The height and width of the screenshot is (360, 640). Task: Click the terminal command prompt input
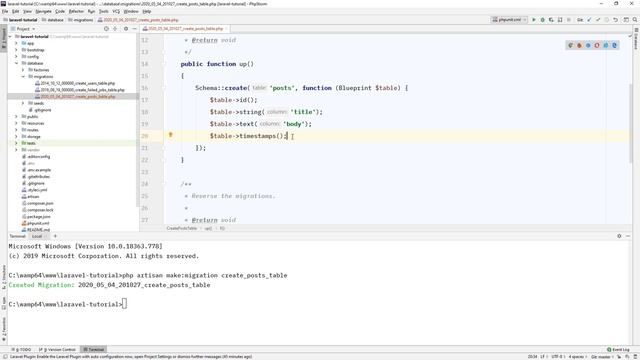coord(124,304)
